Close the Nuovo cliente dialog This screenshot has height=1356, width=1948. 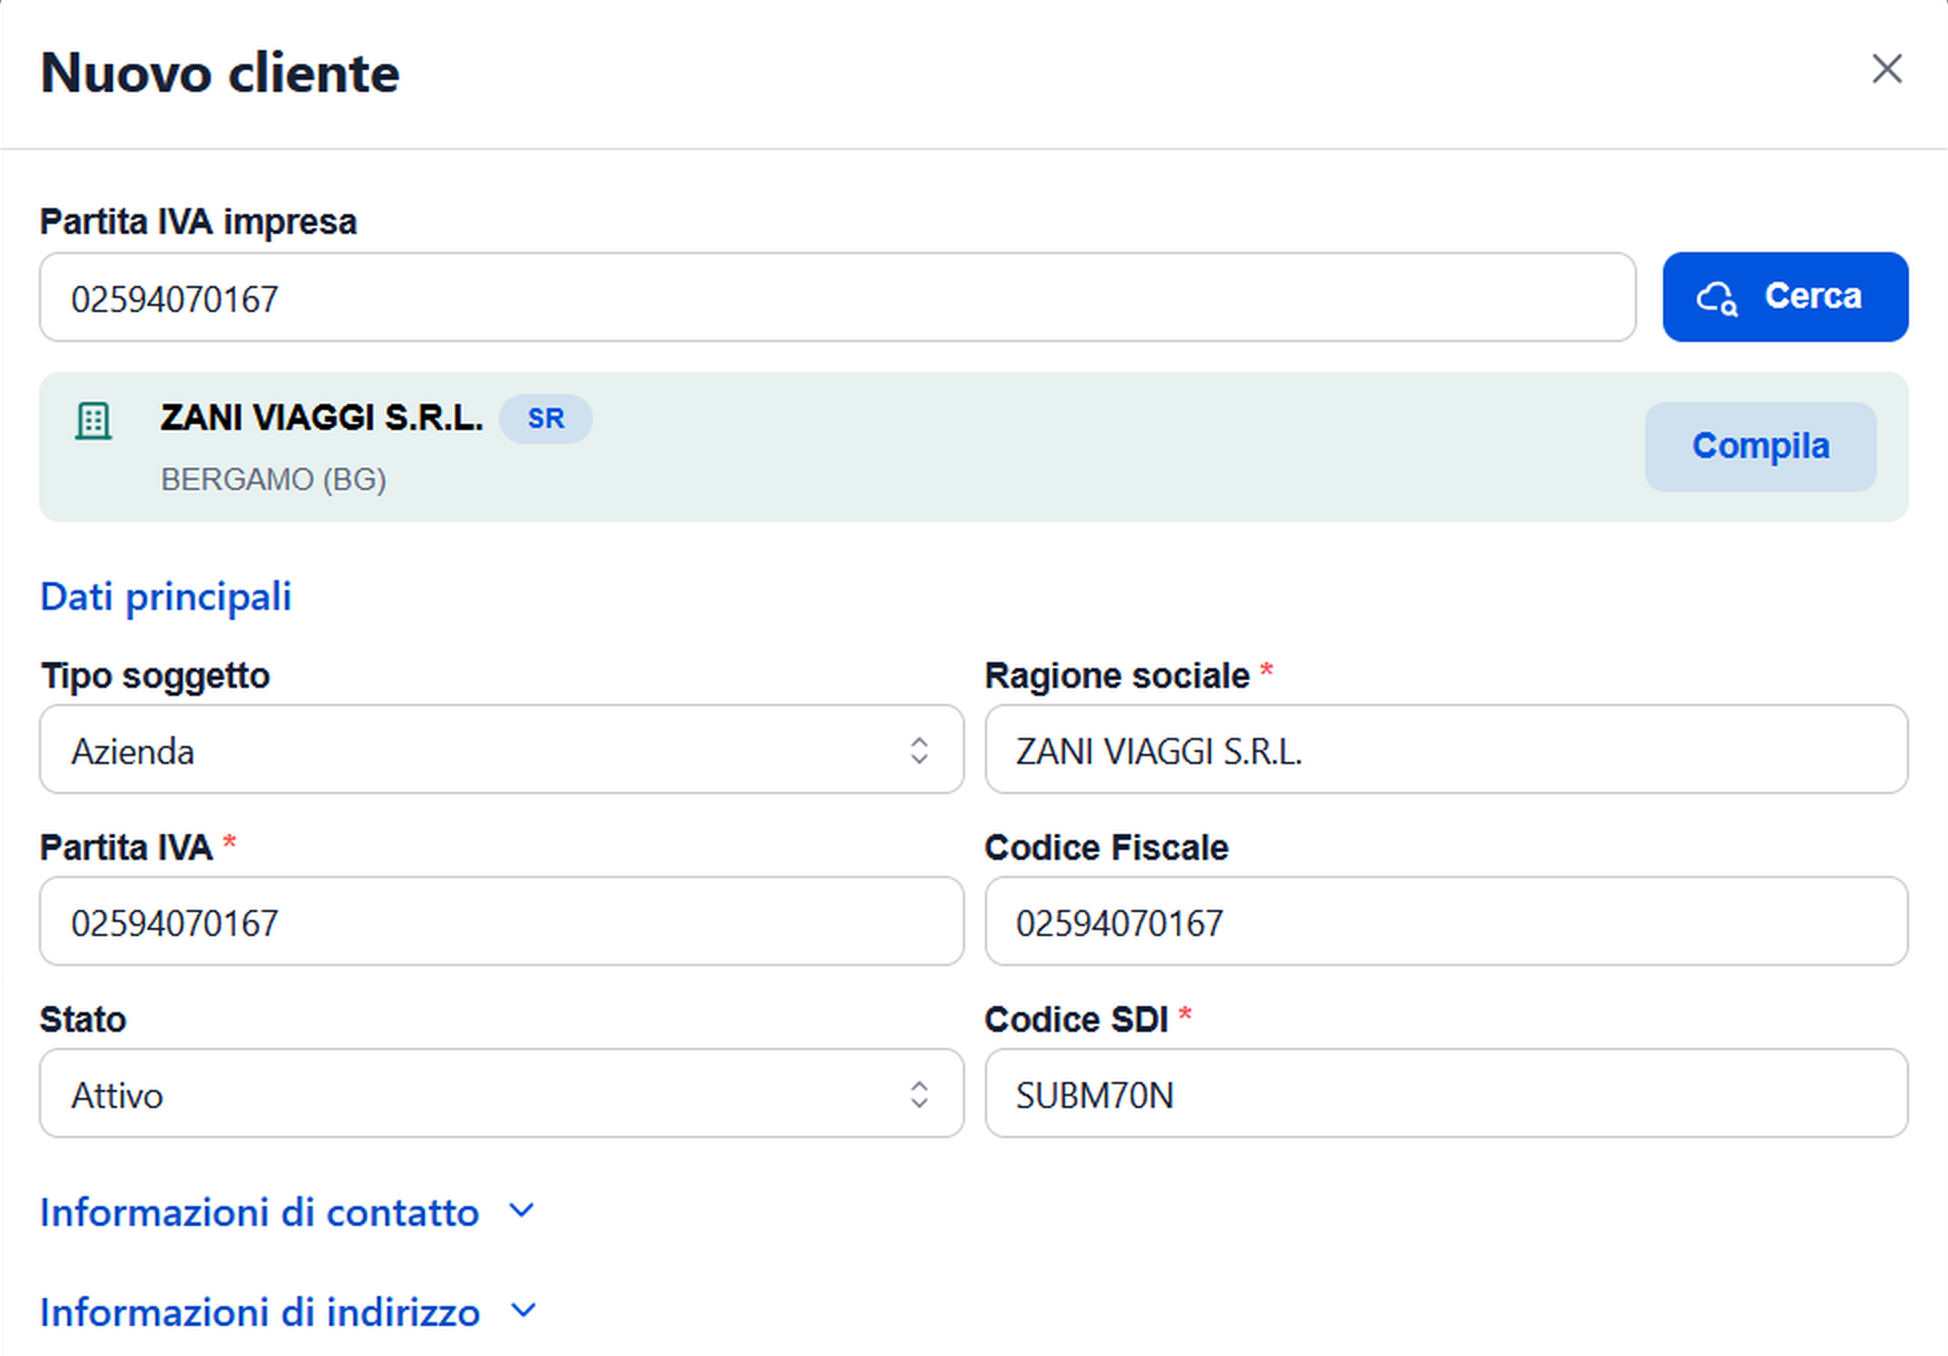click(1886, 69)
